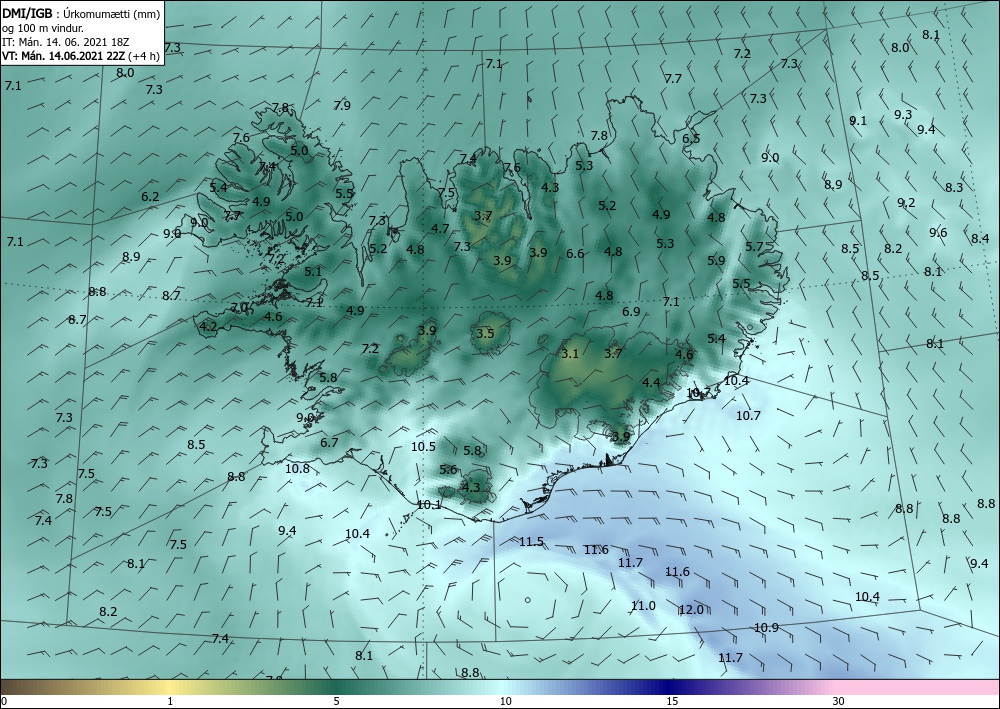
Task: Click the 'DMI/IGB : Úrkomumætti (mm)' title line
Action: 81,13
